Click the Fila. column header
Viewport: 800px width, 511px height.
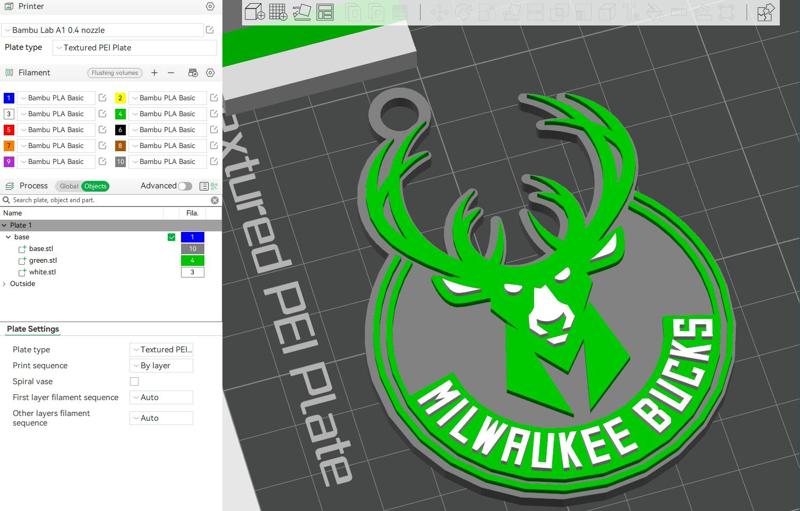point(192,213)
